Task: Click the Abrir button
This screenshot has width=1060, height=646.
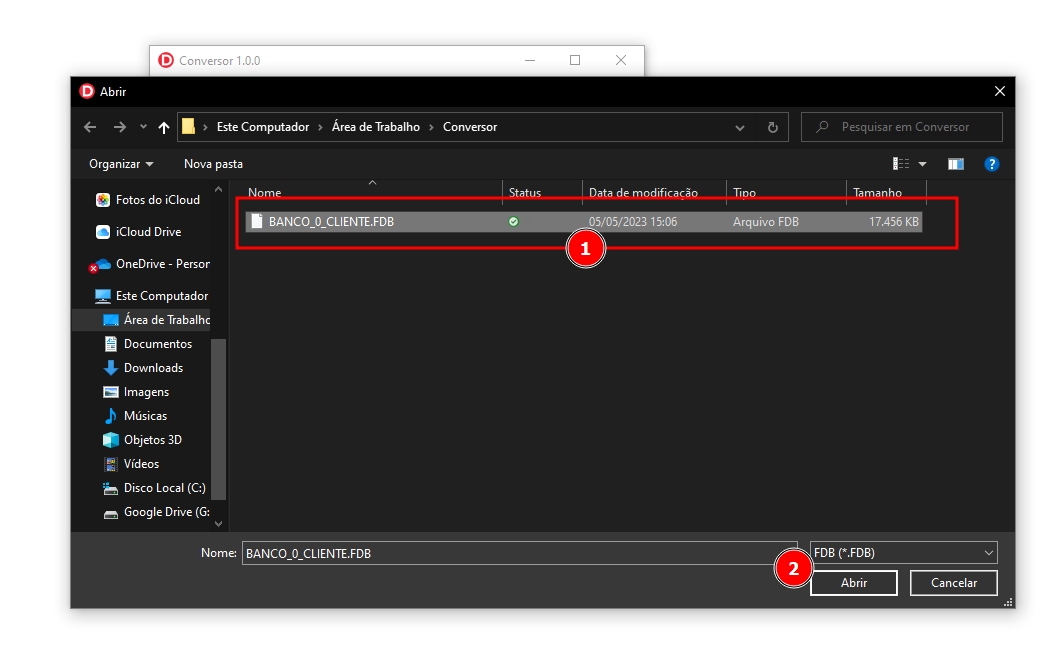Action: (853, 582)
